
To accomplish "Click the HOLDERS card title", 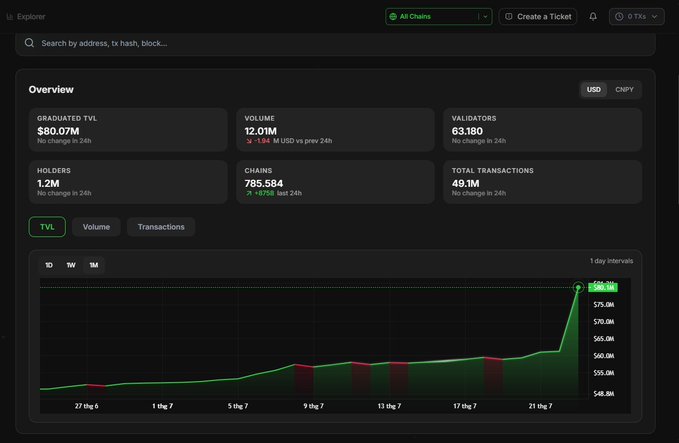I will click(54, 171).
